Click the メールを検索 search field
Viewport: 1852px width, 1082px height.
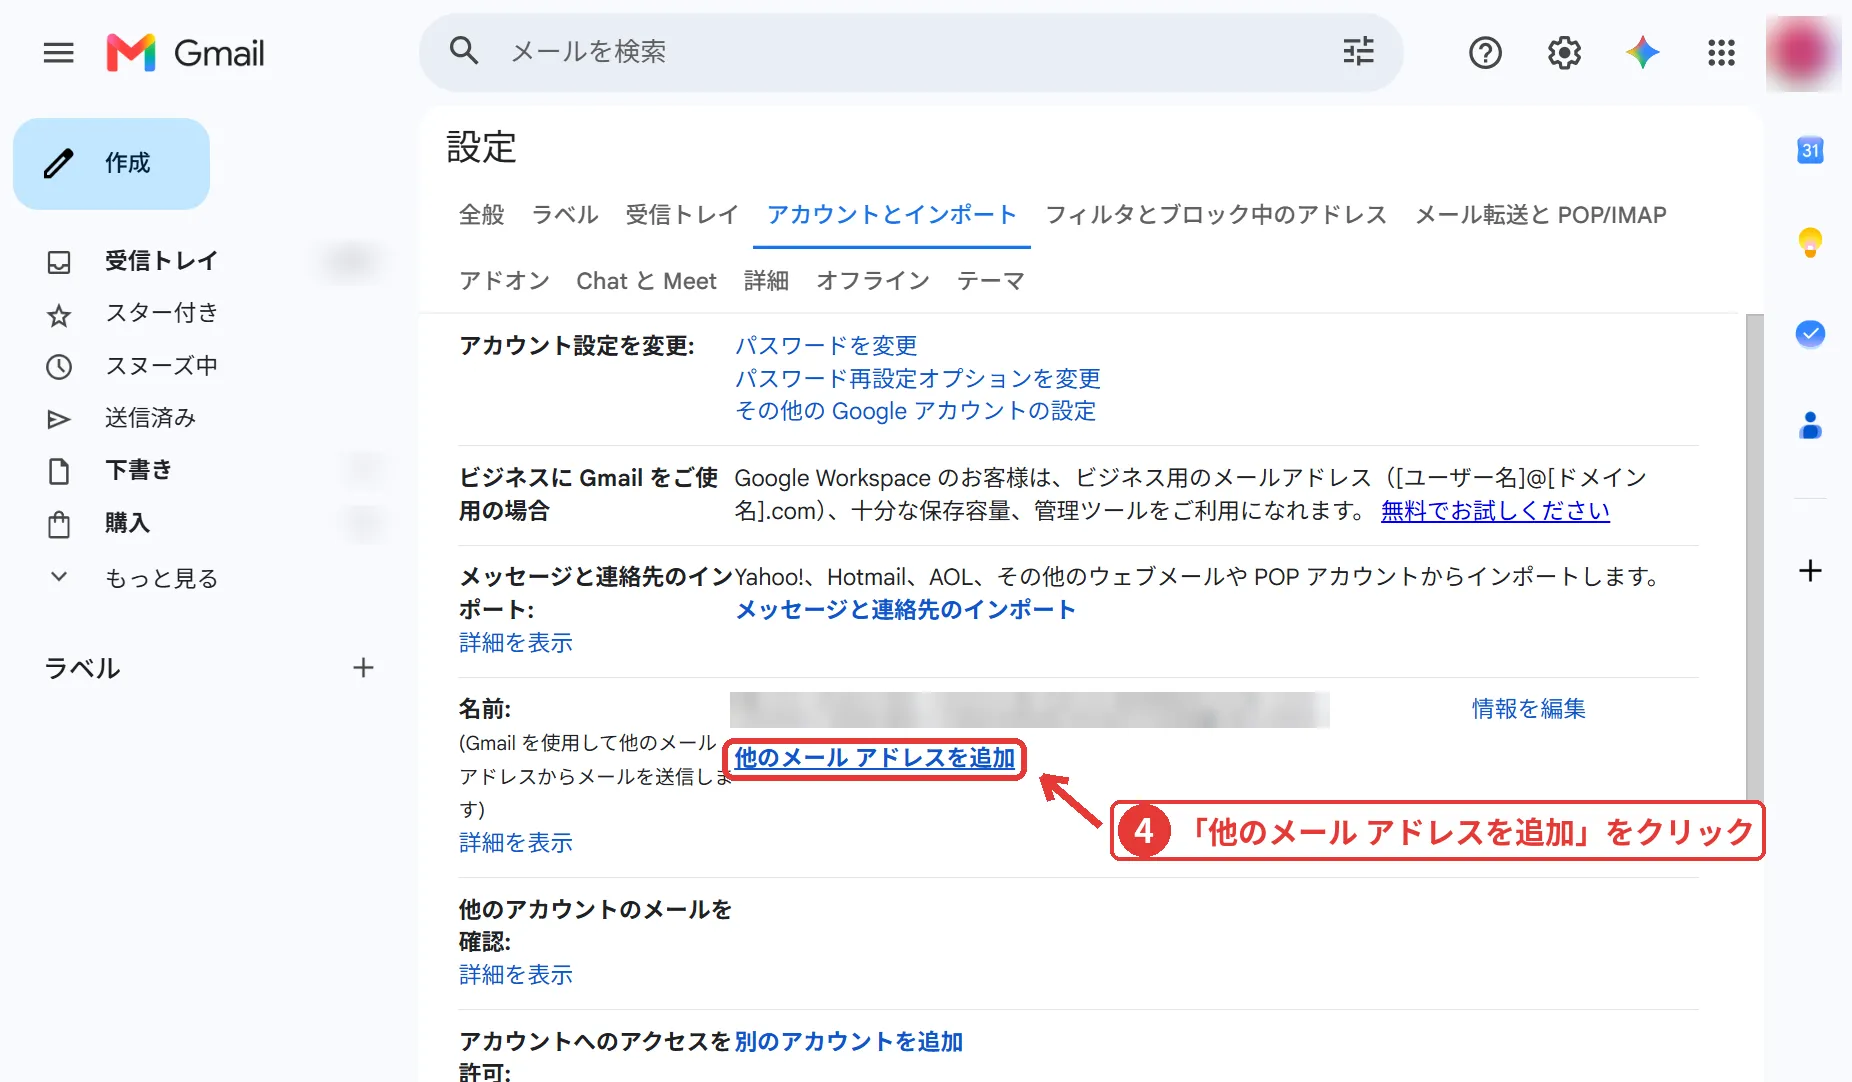910,52
